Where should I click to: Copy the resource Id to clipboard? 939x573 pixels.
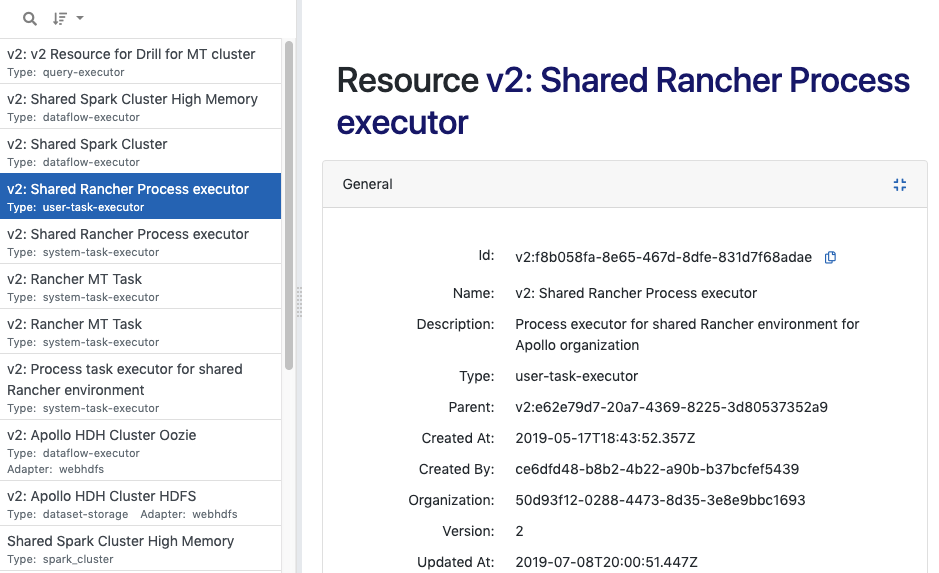point(830,257)
